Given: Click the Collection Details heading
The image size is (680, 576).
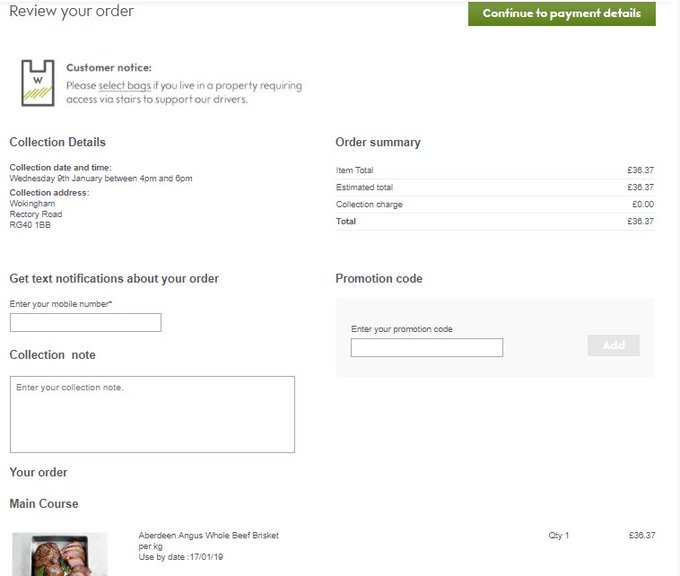Looking at the screenshot, I should [x=57, y=142].
